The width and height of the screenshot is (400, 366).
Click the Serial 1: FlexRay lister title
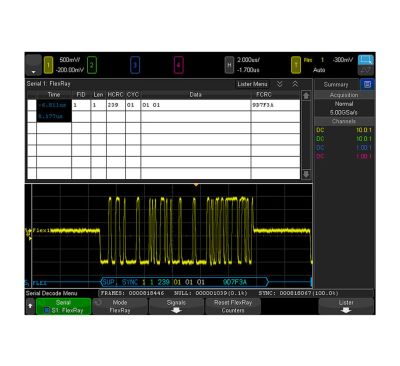49,84
